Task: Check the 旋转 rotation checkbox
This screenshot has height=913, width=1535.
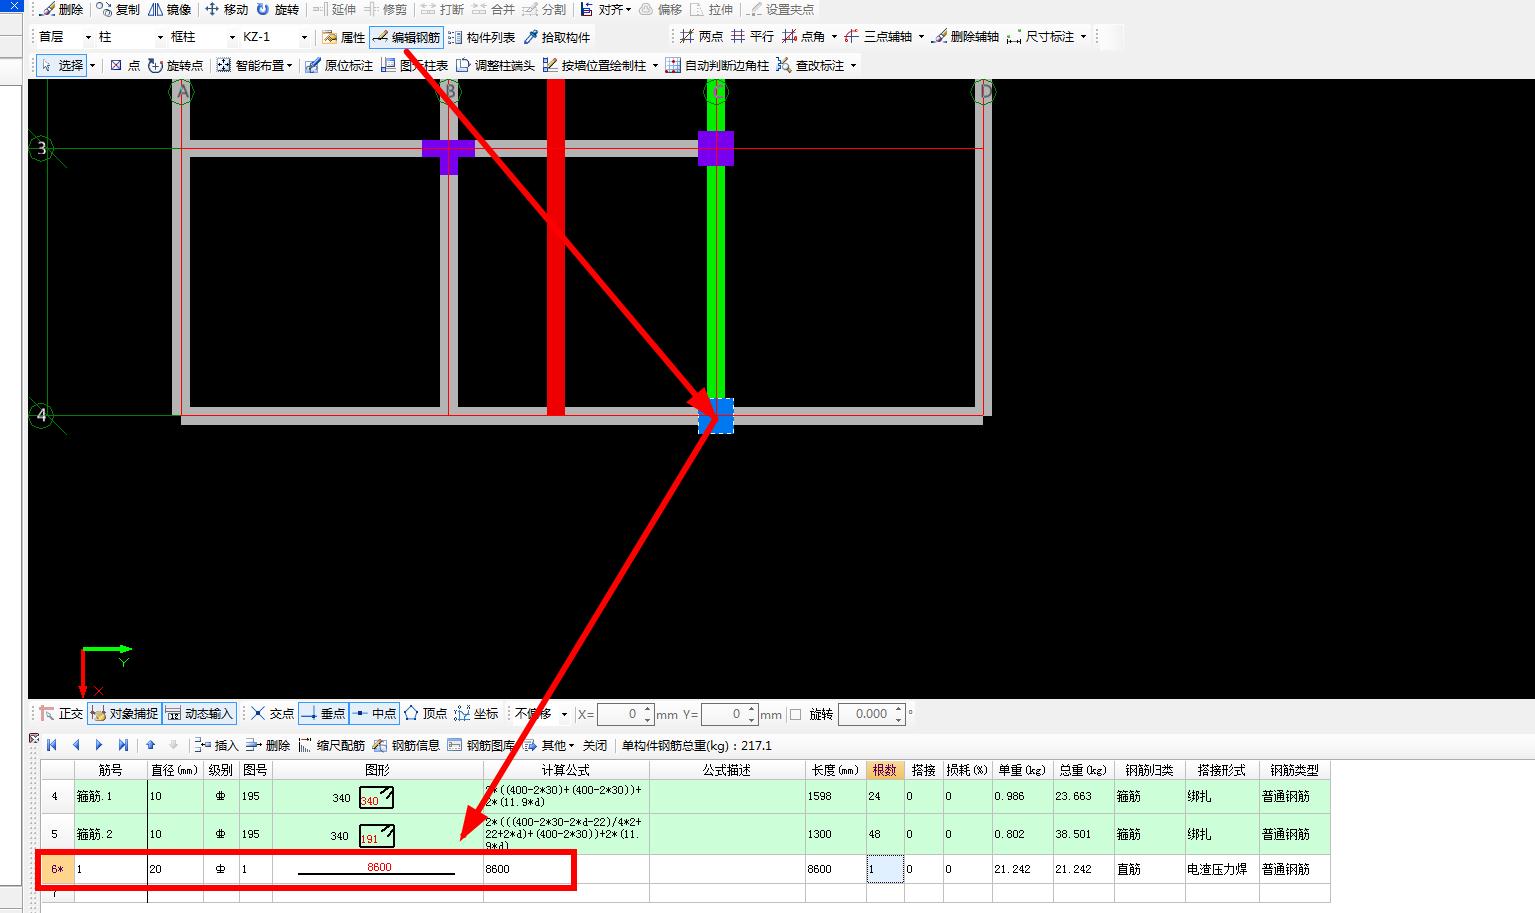Action: point(796,714)
